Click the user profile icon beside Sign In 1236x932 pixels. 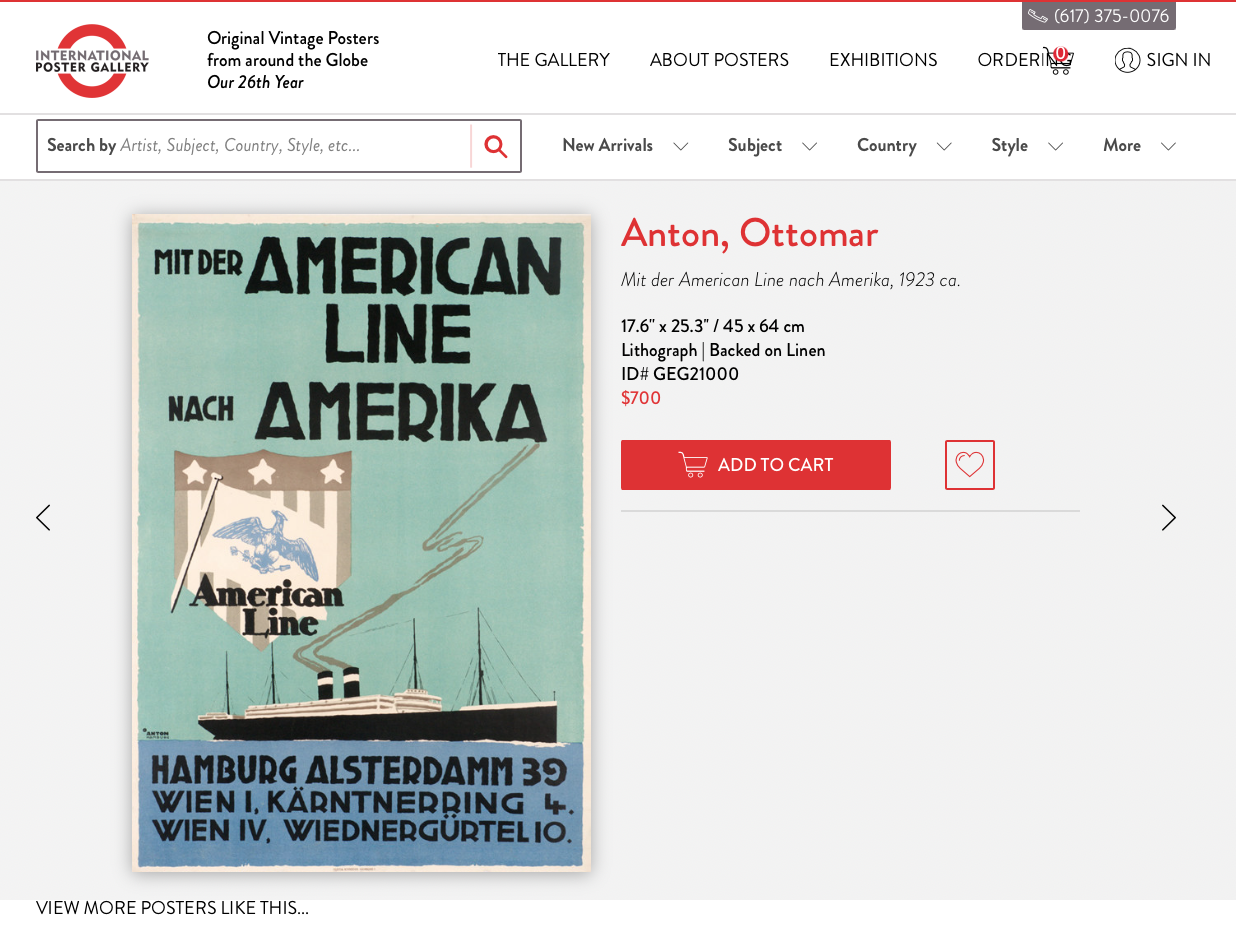point(1127,60)
